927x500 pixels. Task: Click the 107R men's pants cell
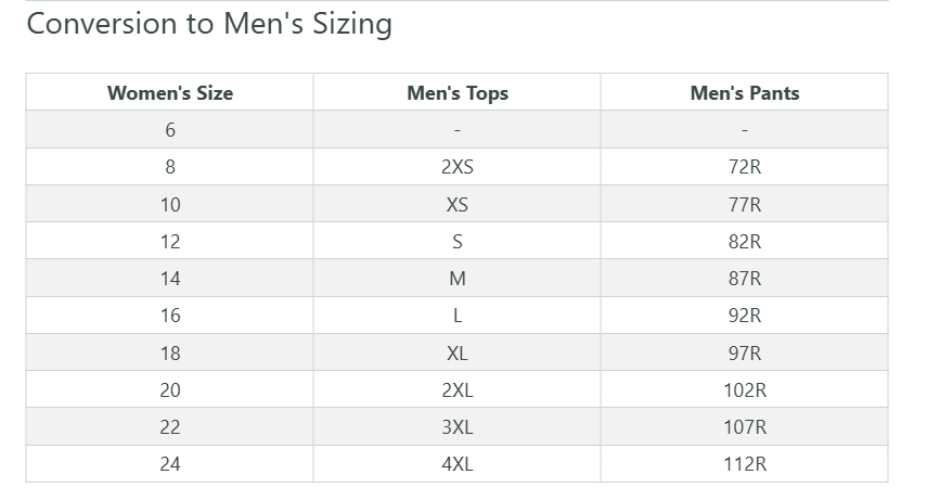744,428
